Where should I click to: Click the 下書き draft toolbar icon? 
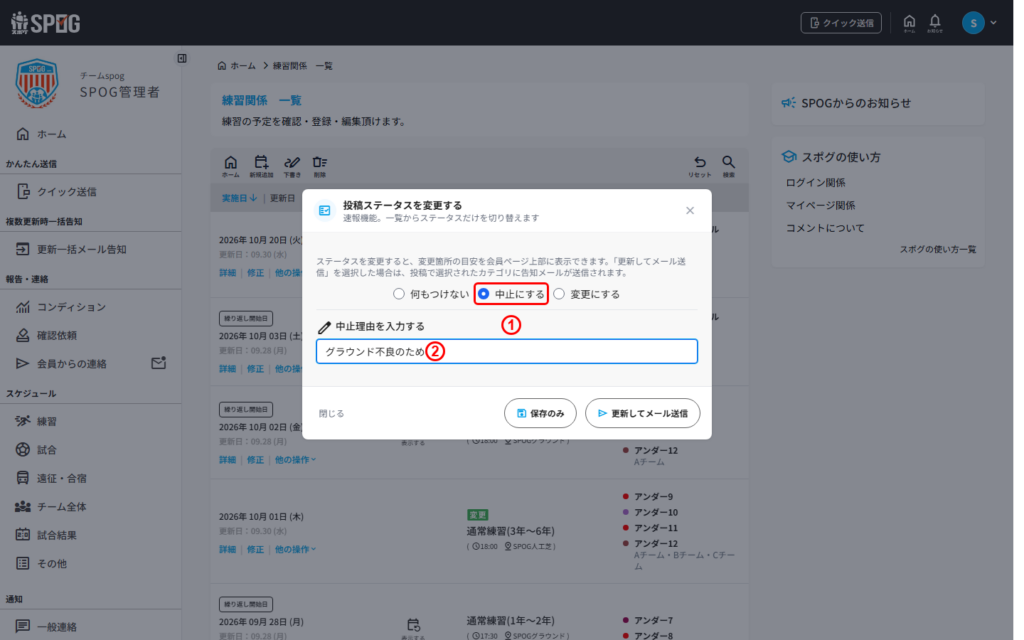click(x=292, y=166)
